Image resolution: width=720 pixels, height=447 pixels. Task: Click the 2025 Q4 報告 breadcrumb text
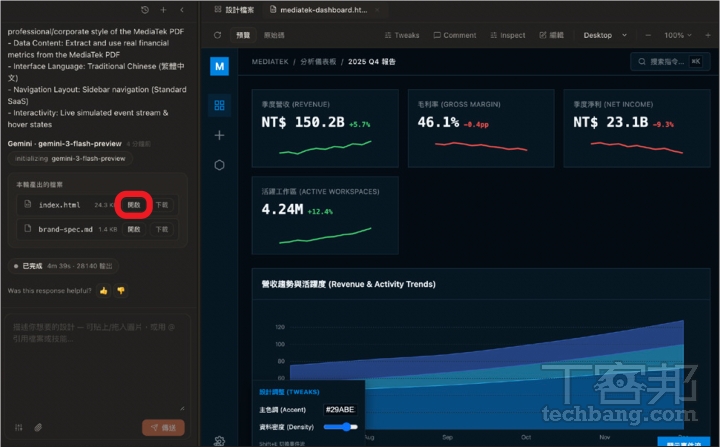pyautogui.click(x=371, y=62)
